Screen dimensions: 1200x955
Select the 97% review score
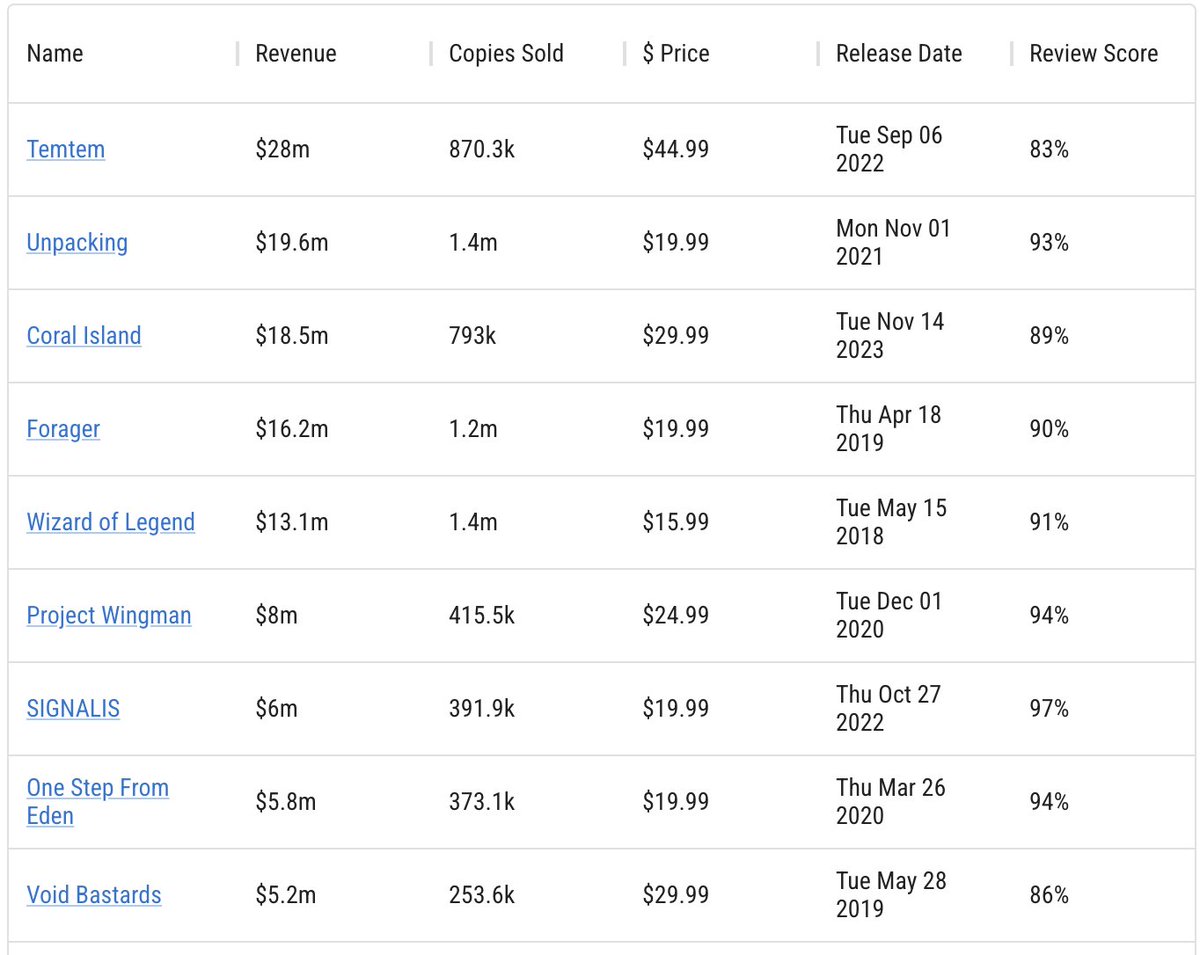pyautogui.click(x=1049, y=708)
